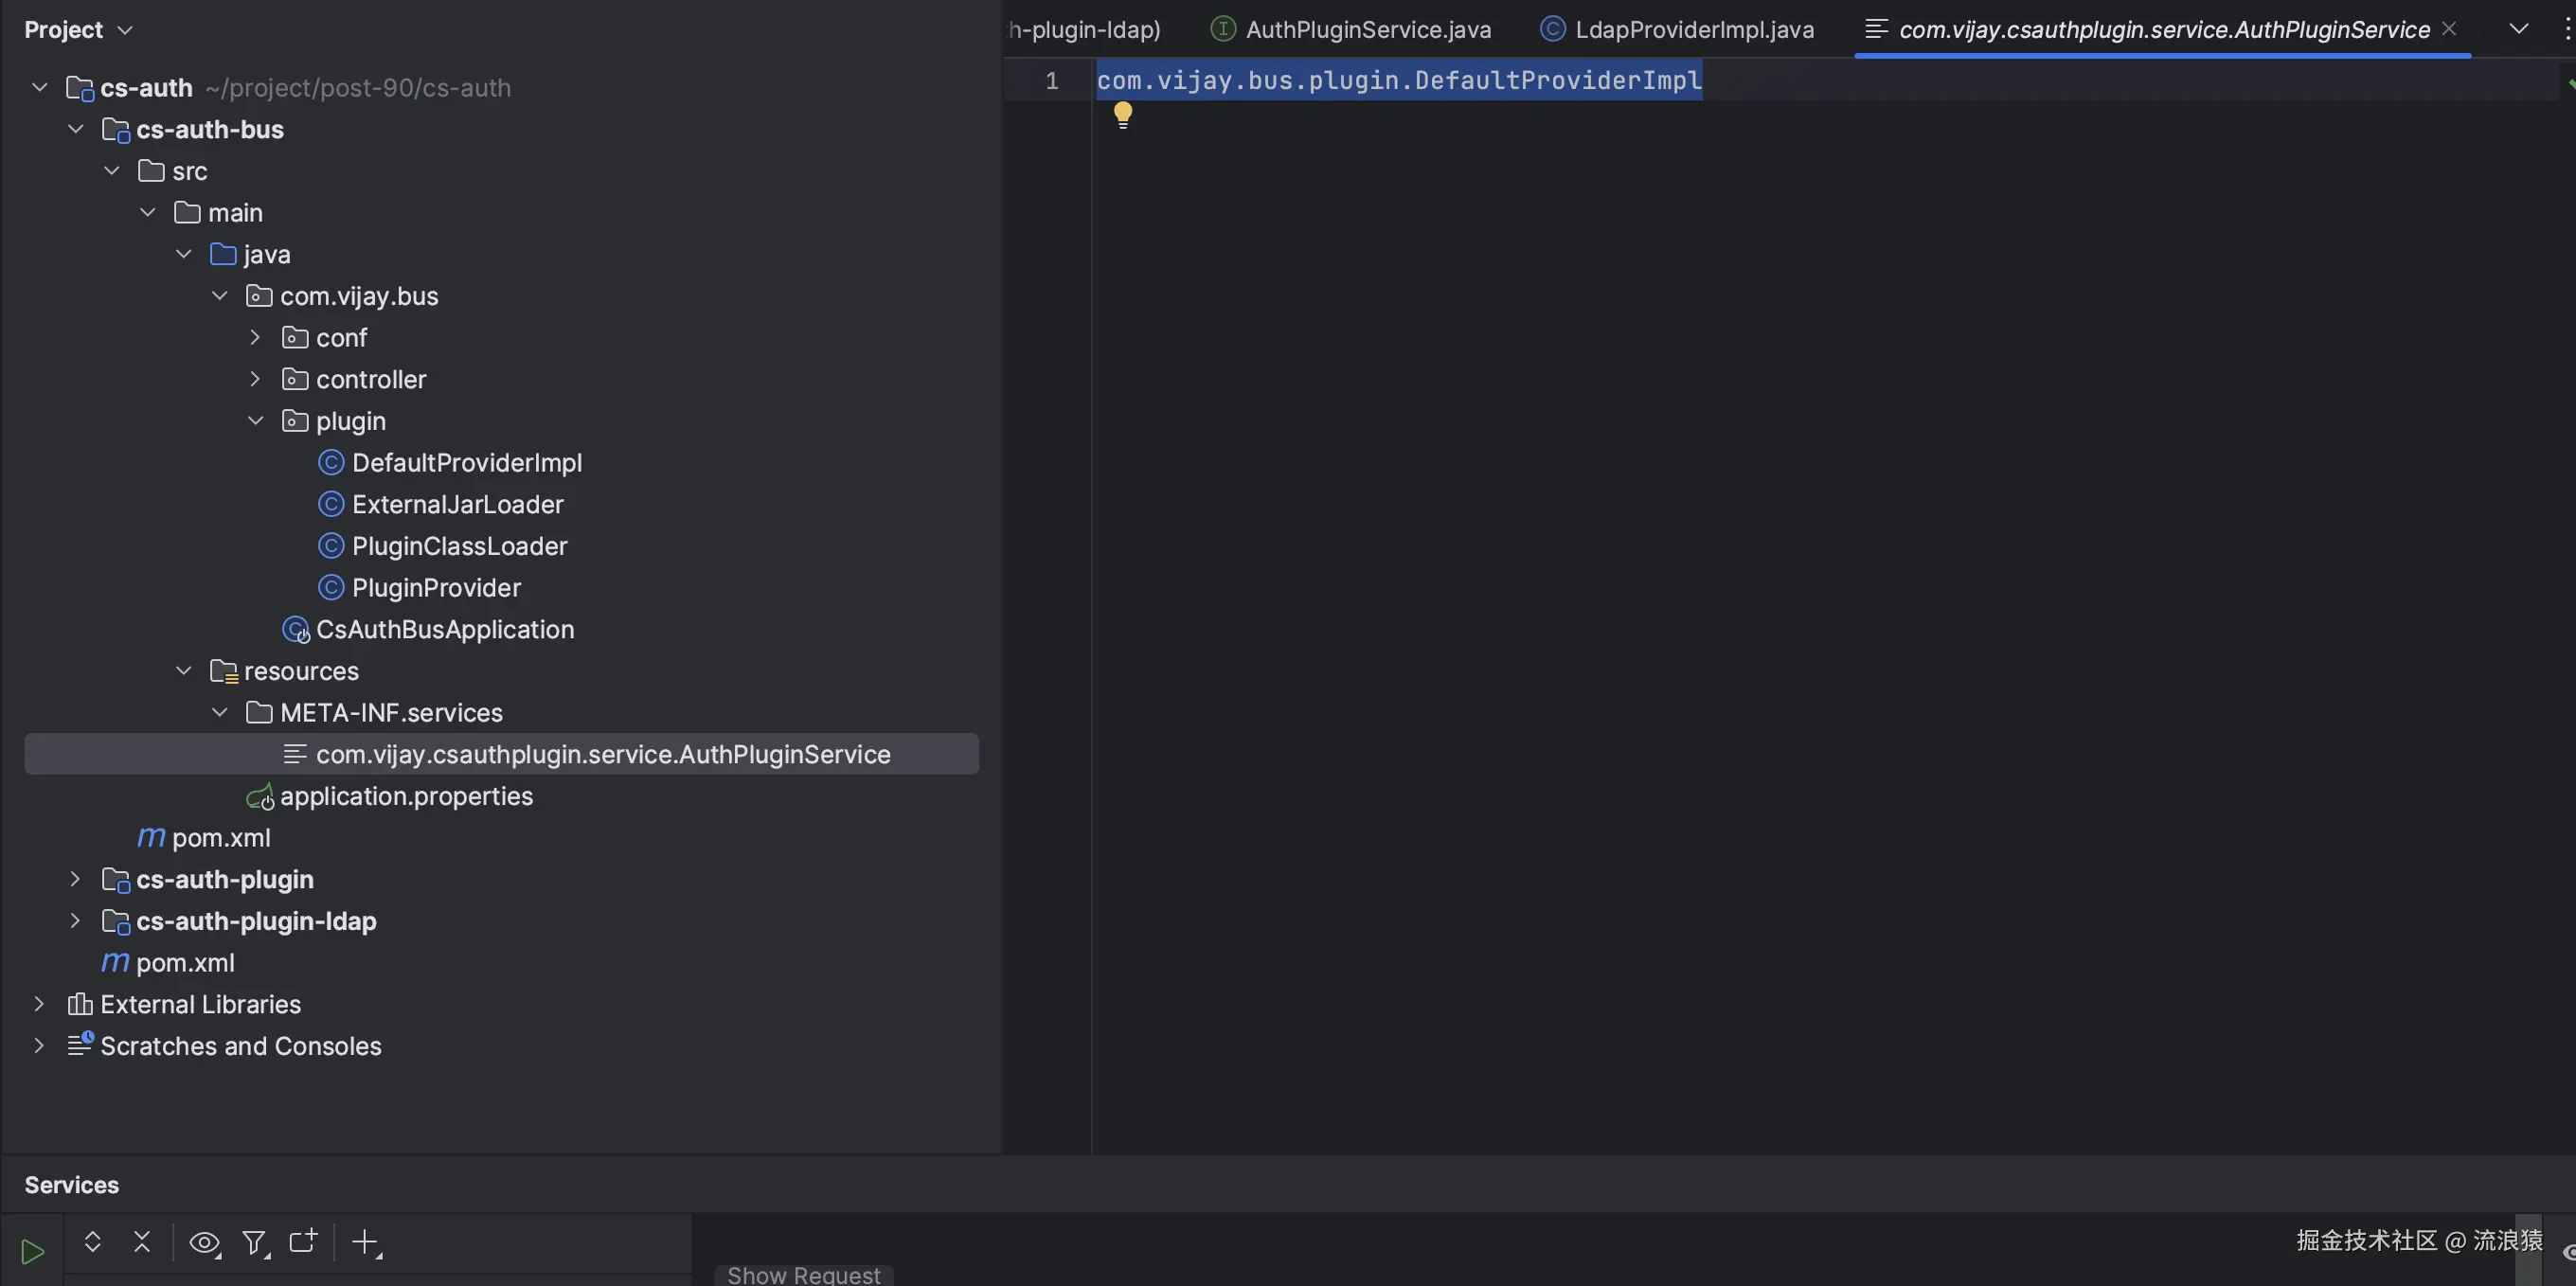Open application.properties in the tree

[x=406, y=796]
